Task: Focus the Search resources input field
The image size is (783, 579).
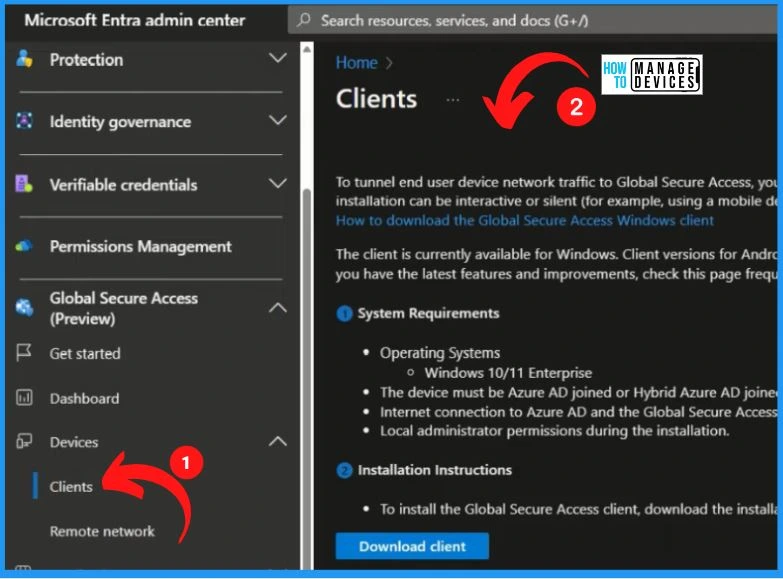Action: [x=532, y=20]
